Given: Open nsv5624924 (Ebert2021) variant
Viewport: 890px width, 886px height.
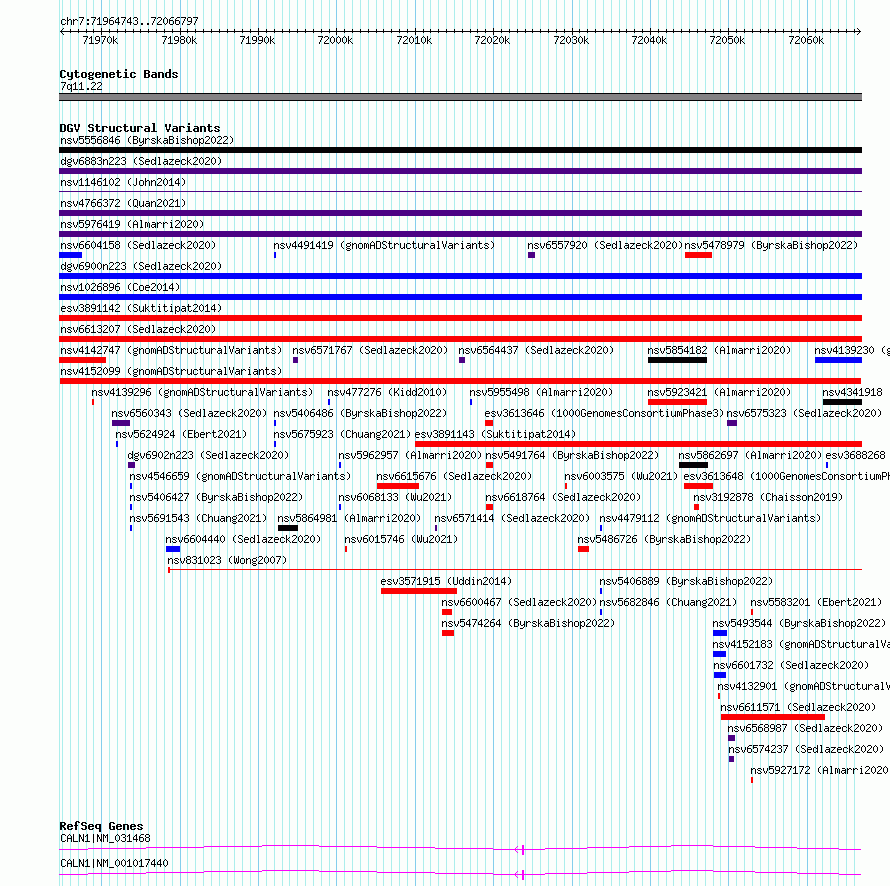Looking at the screenshot, I should 181,434.
